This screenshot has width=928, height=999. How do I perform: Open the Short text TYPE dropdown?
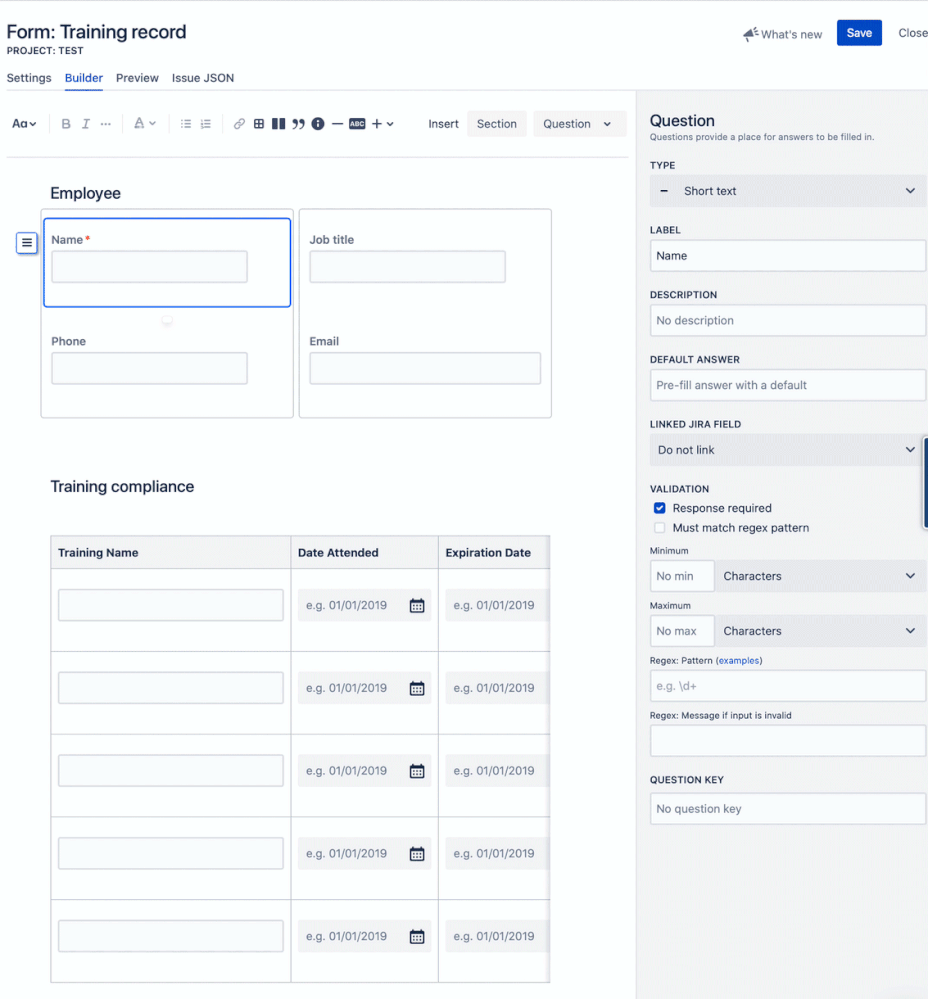(x=787, y=191)
